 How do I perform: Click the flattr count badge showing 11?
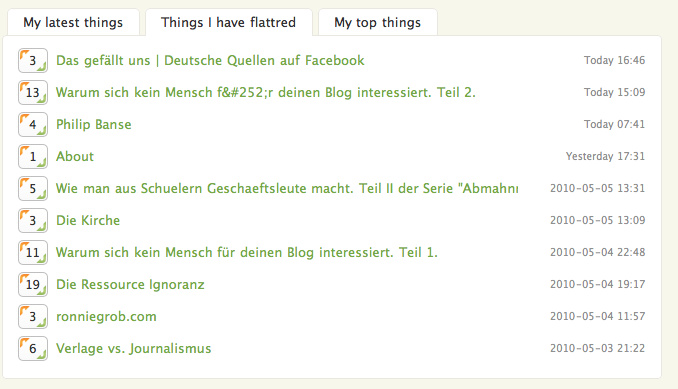33,252
